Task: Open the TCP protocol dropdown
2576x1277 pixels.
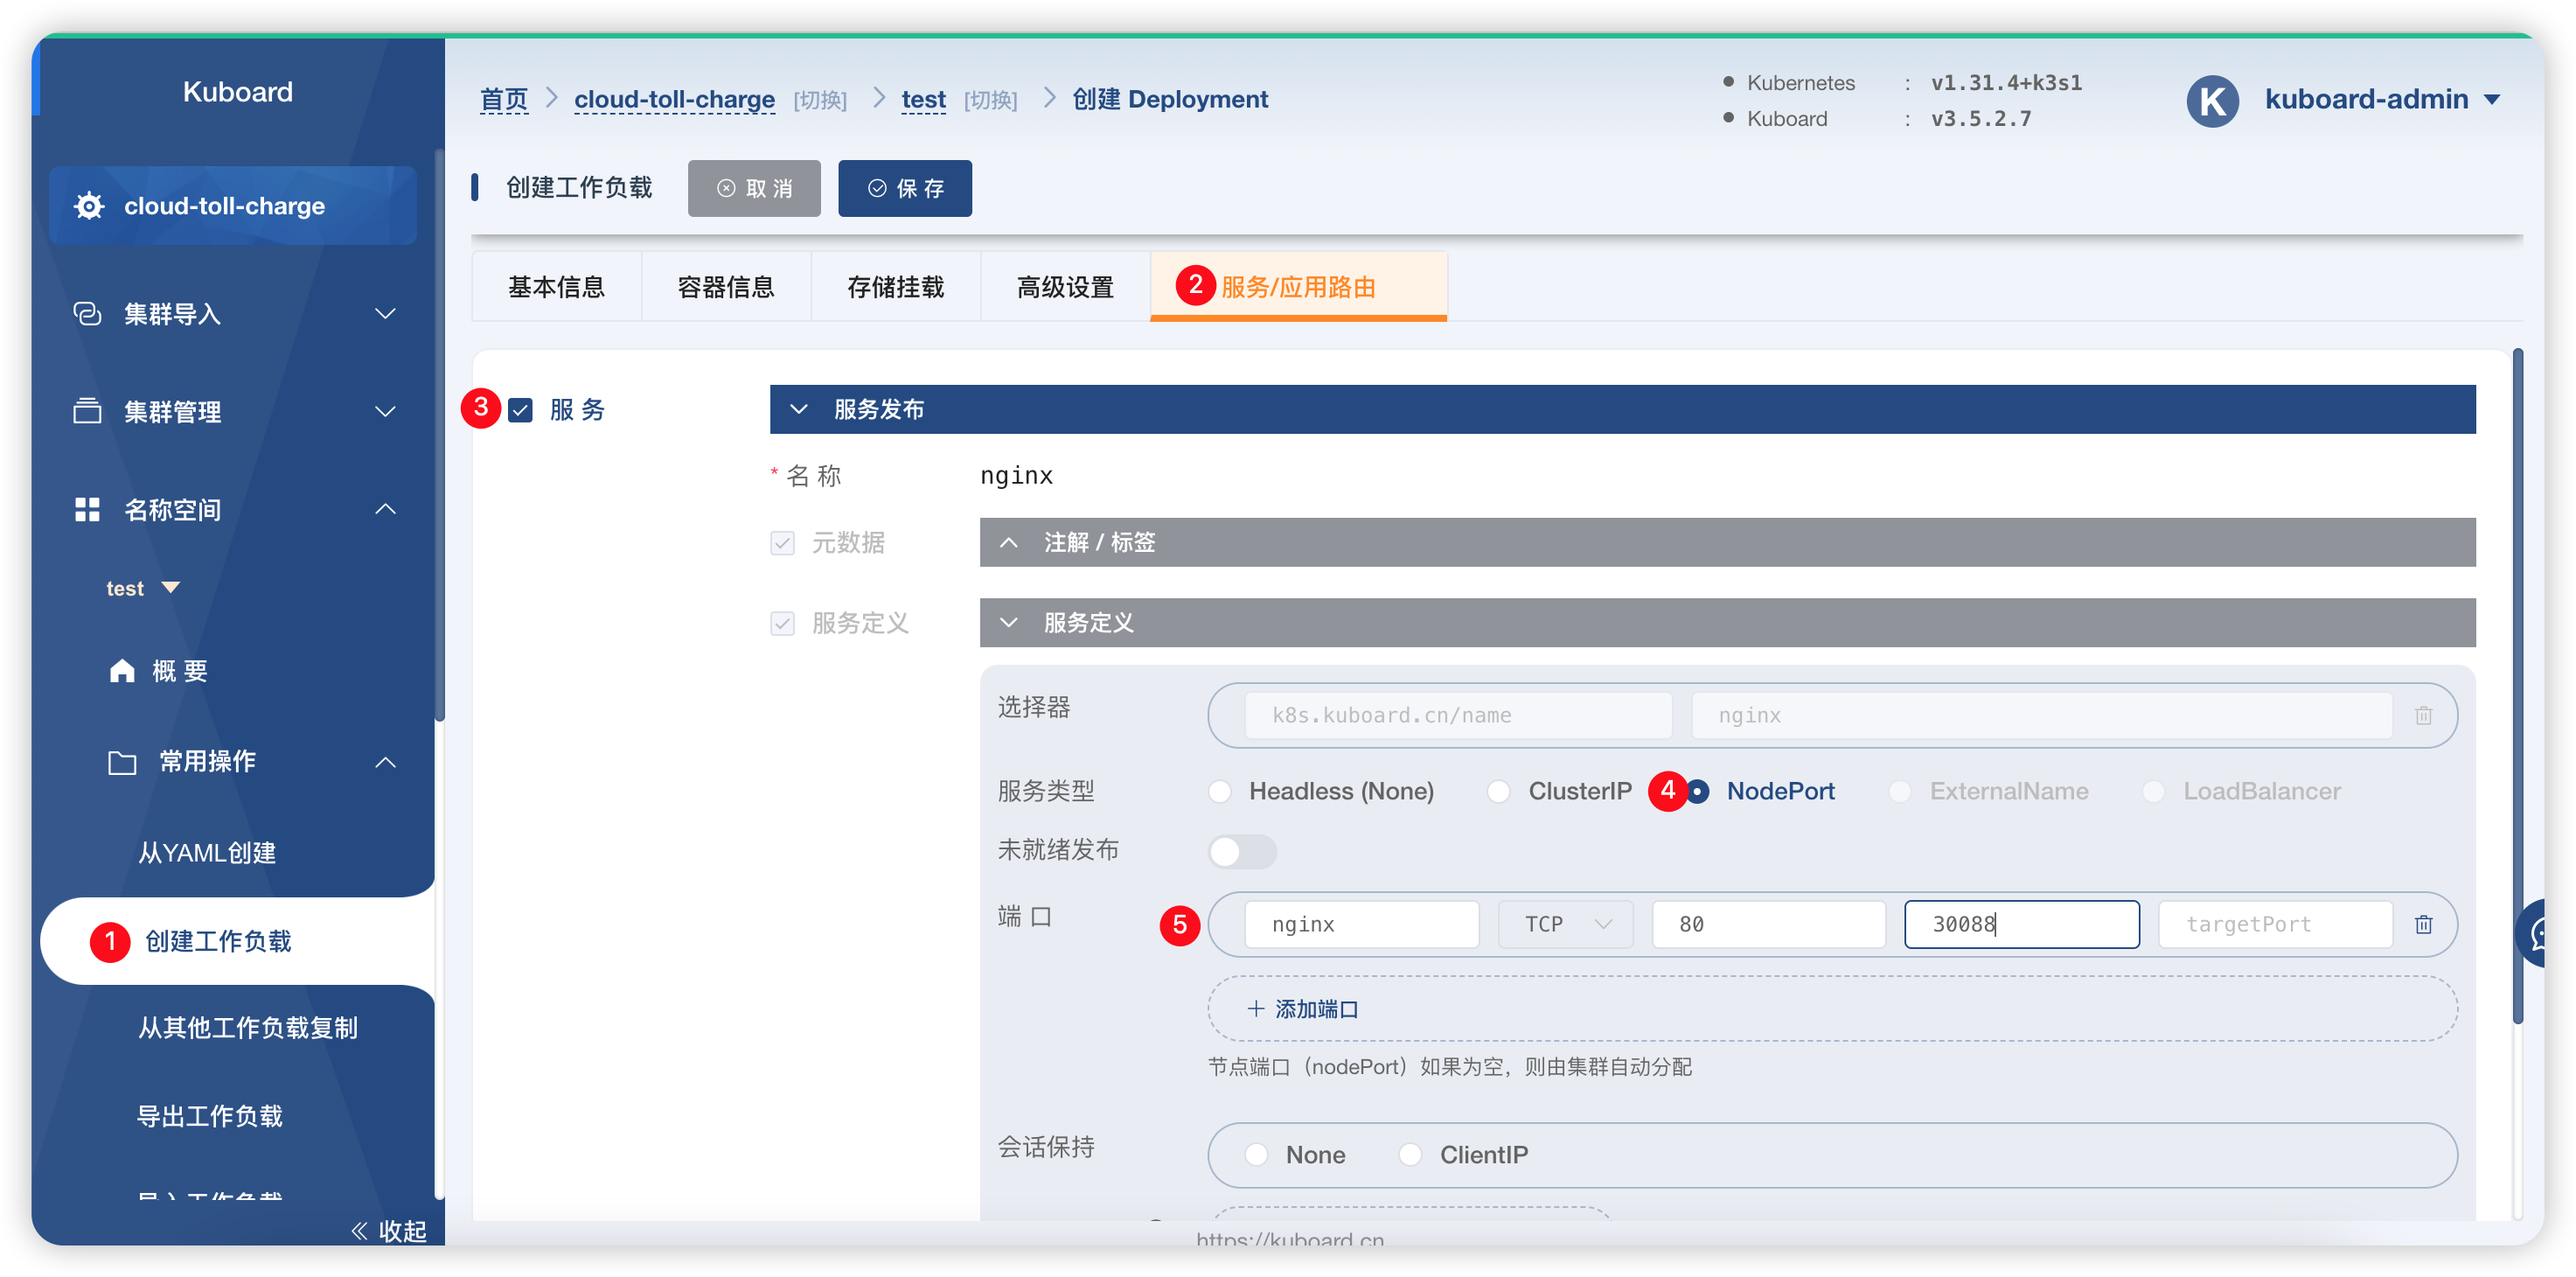Action: click(x=1565, y=924)
